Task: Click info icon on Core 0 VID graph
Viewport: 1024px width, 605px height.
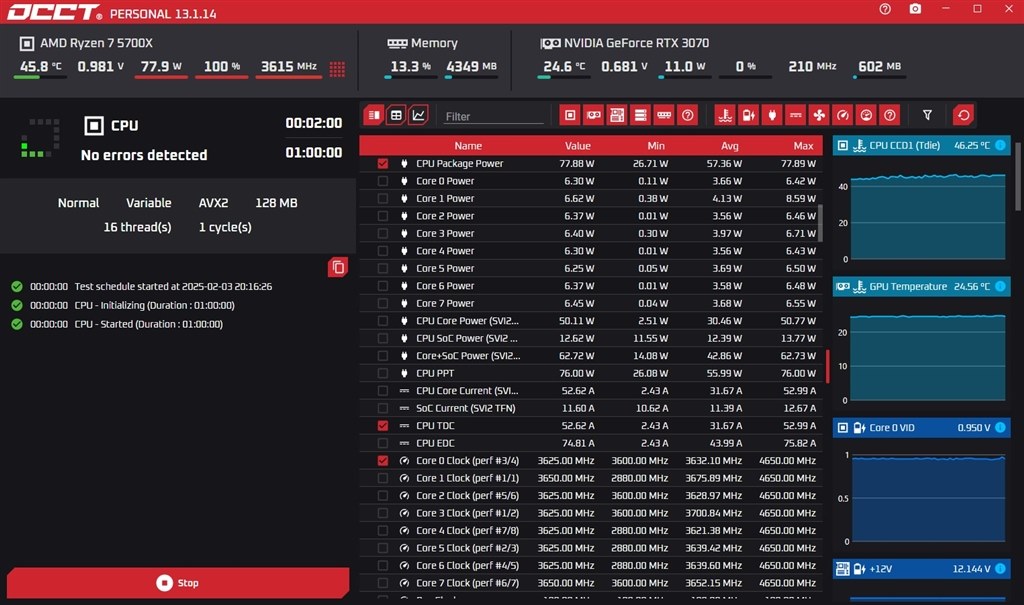Action: coord(1000,427)
